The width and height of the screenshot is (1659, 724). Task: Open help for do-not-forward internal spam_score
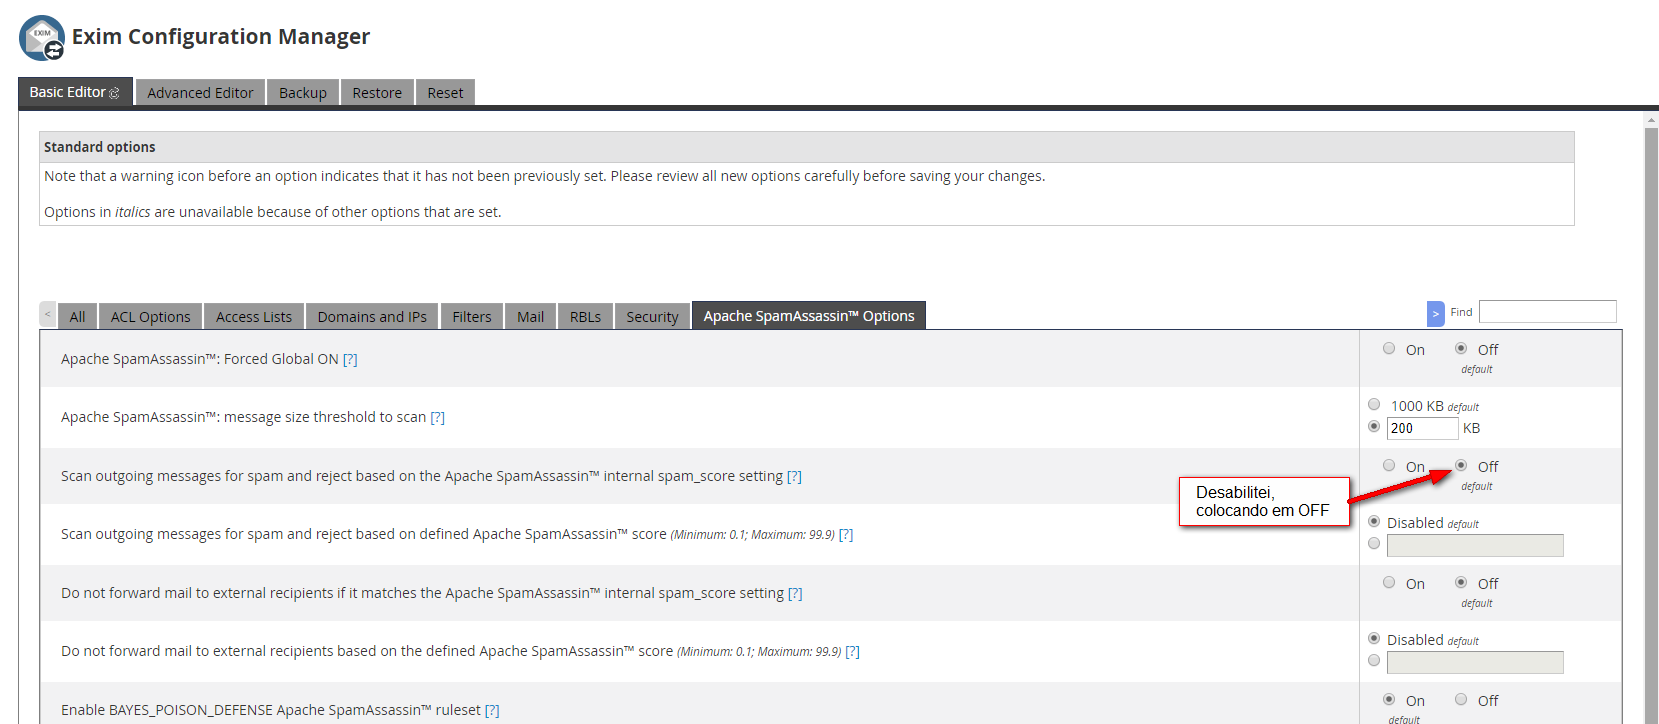click(795, 593)
